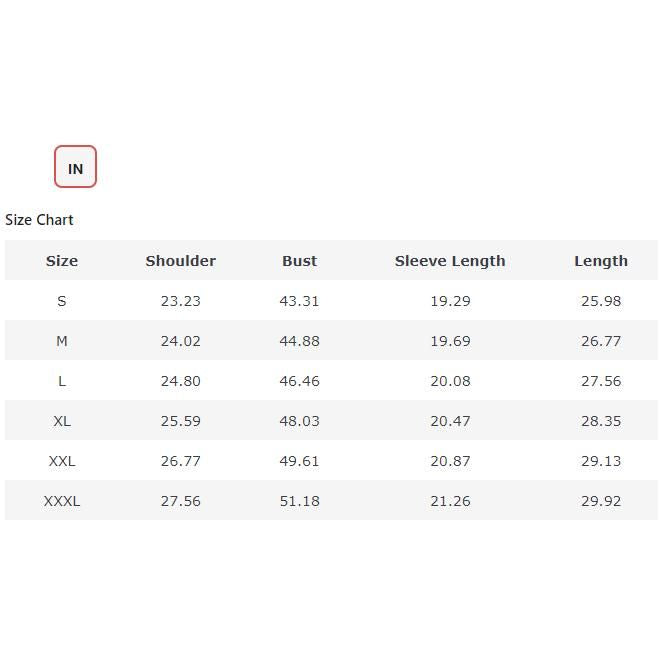Image resolution: width=663 pixels, height=663 pixels.
Task: Select the Length column header
Action: tap(601, 261)
